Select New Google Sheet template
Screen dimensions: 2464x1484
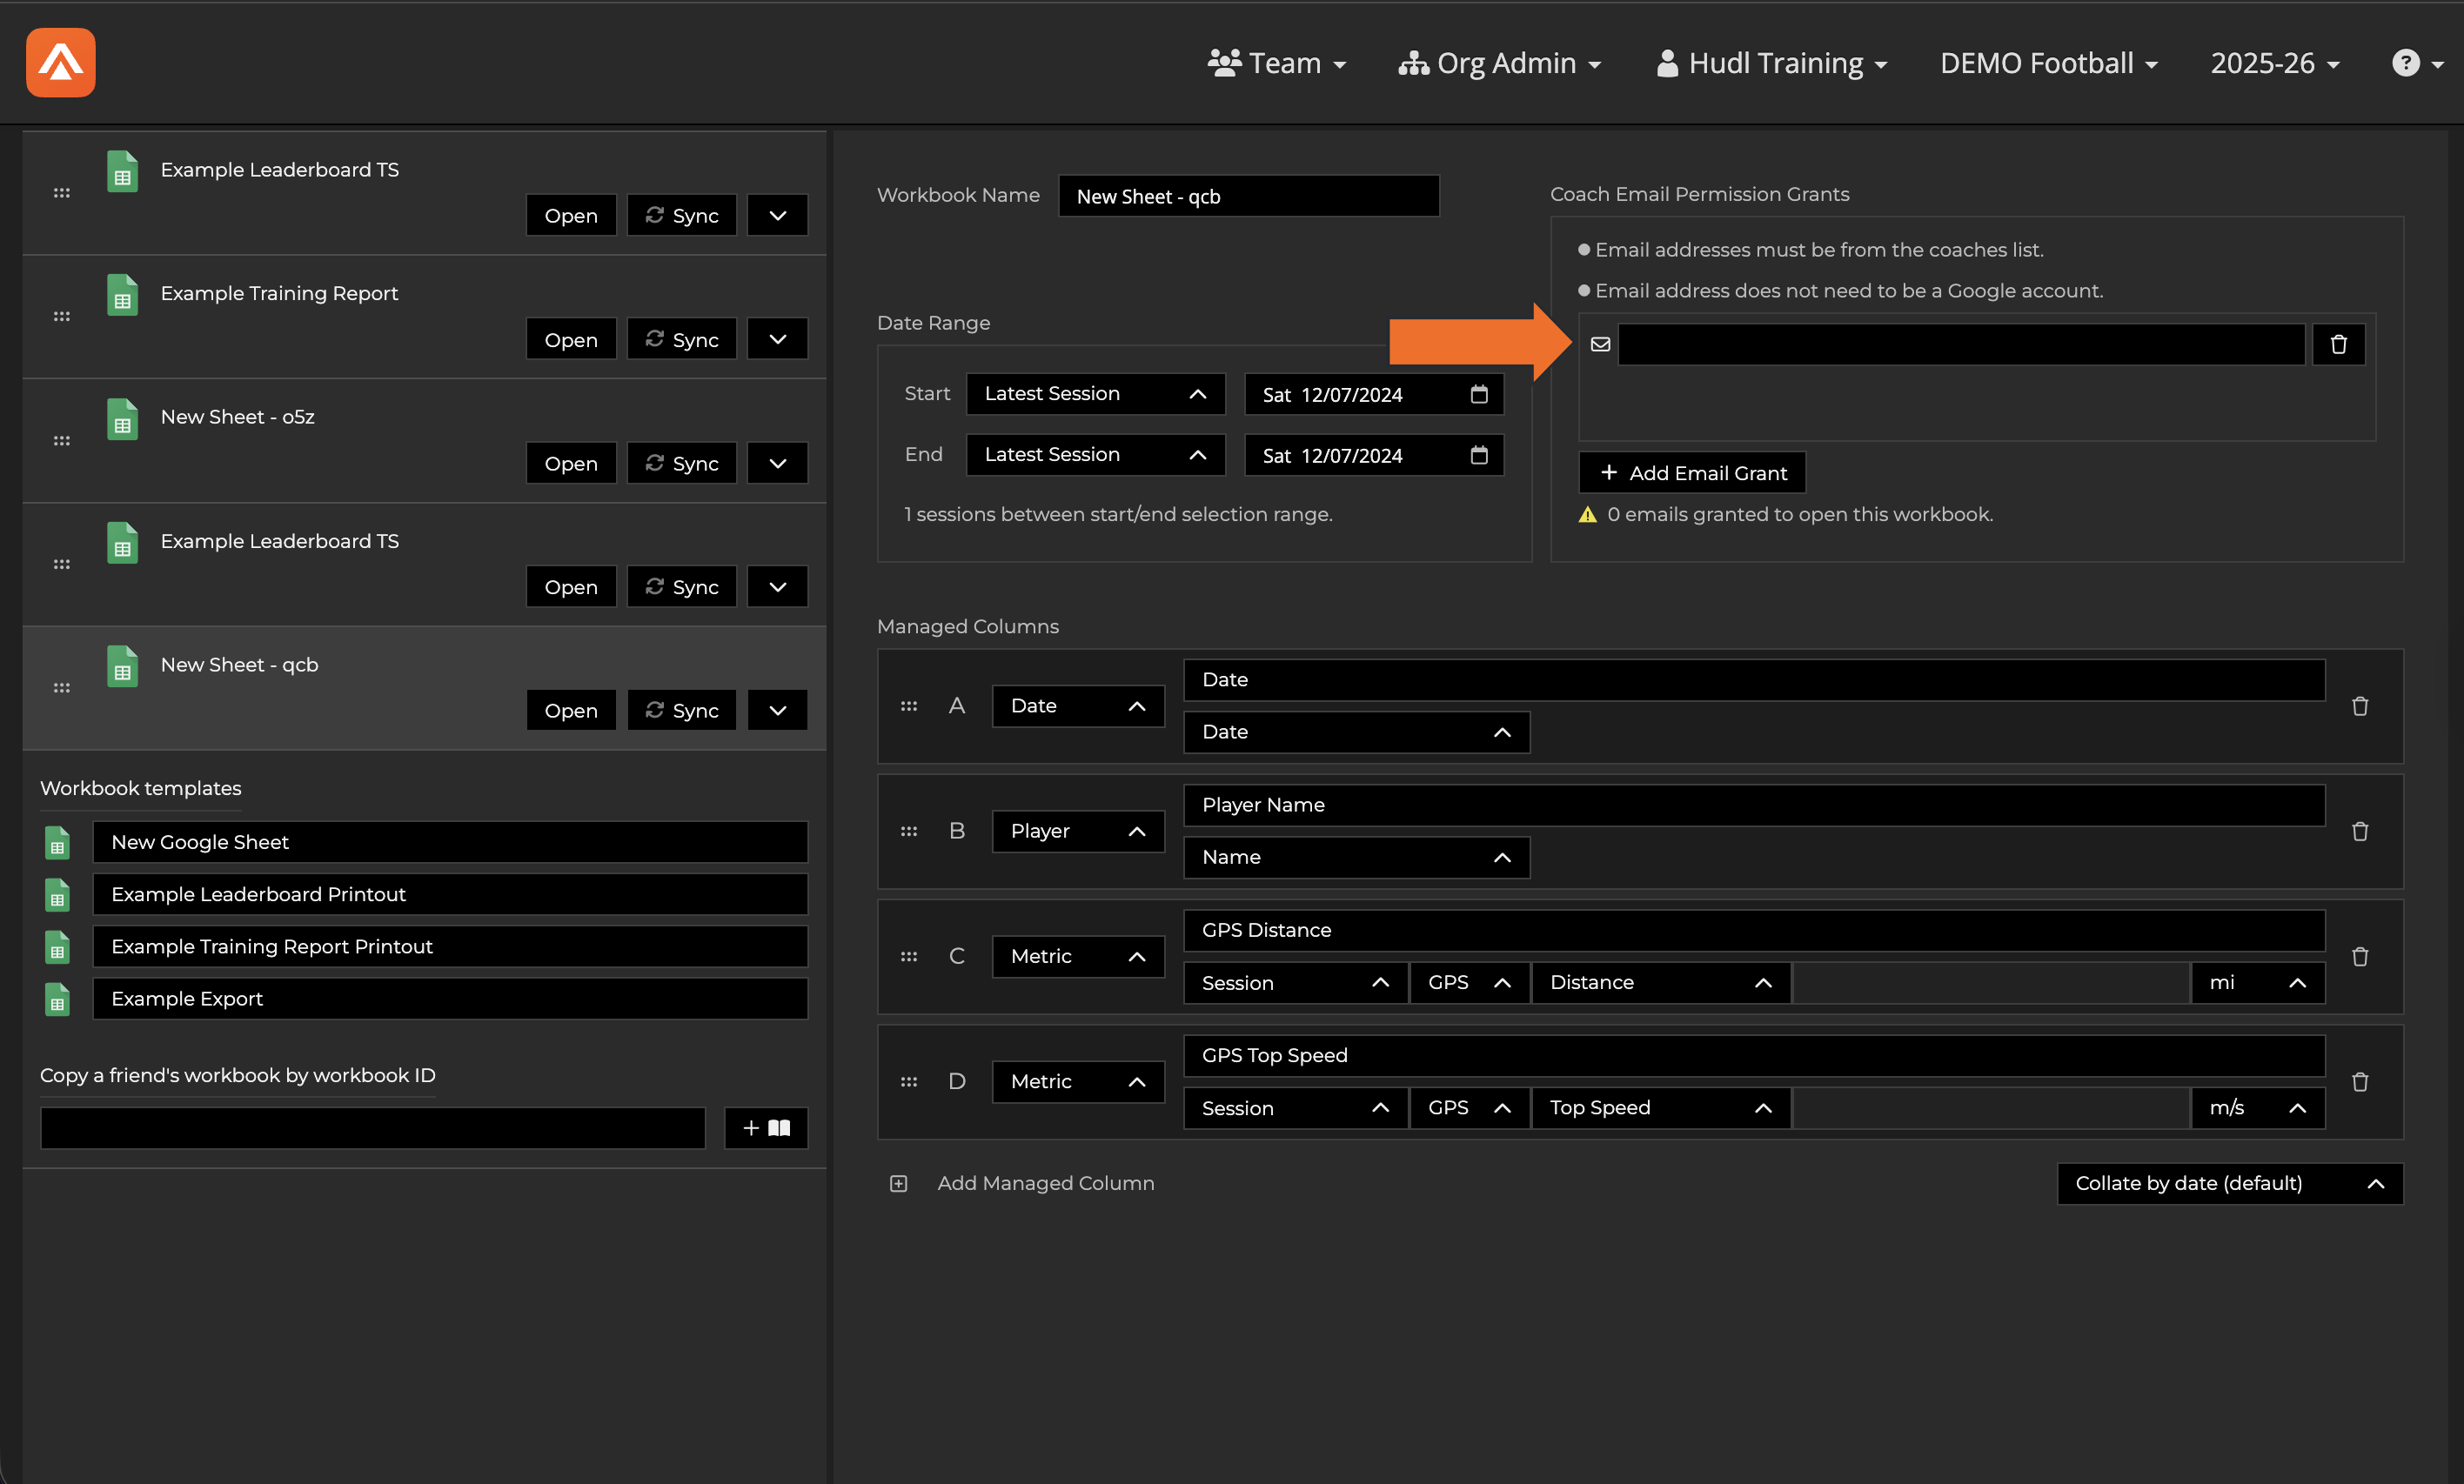(x=450, y=842)
